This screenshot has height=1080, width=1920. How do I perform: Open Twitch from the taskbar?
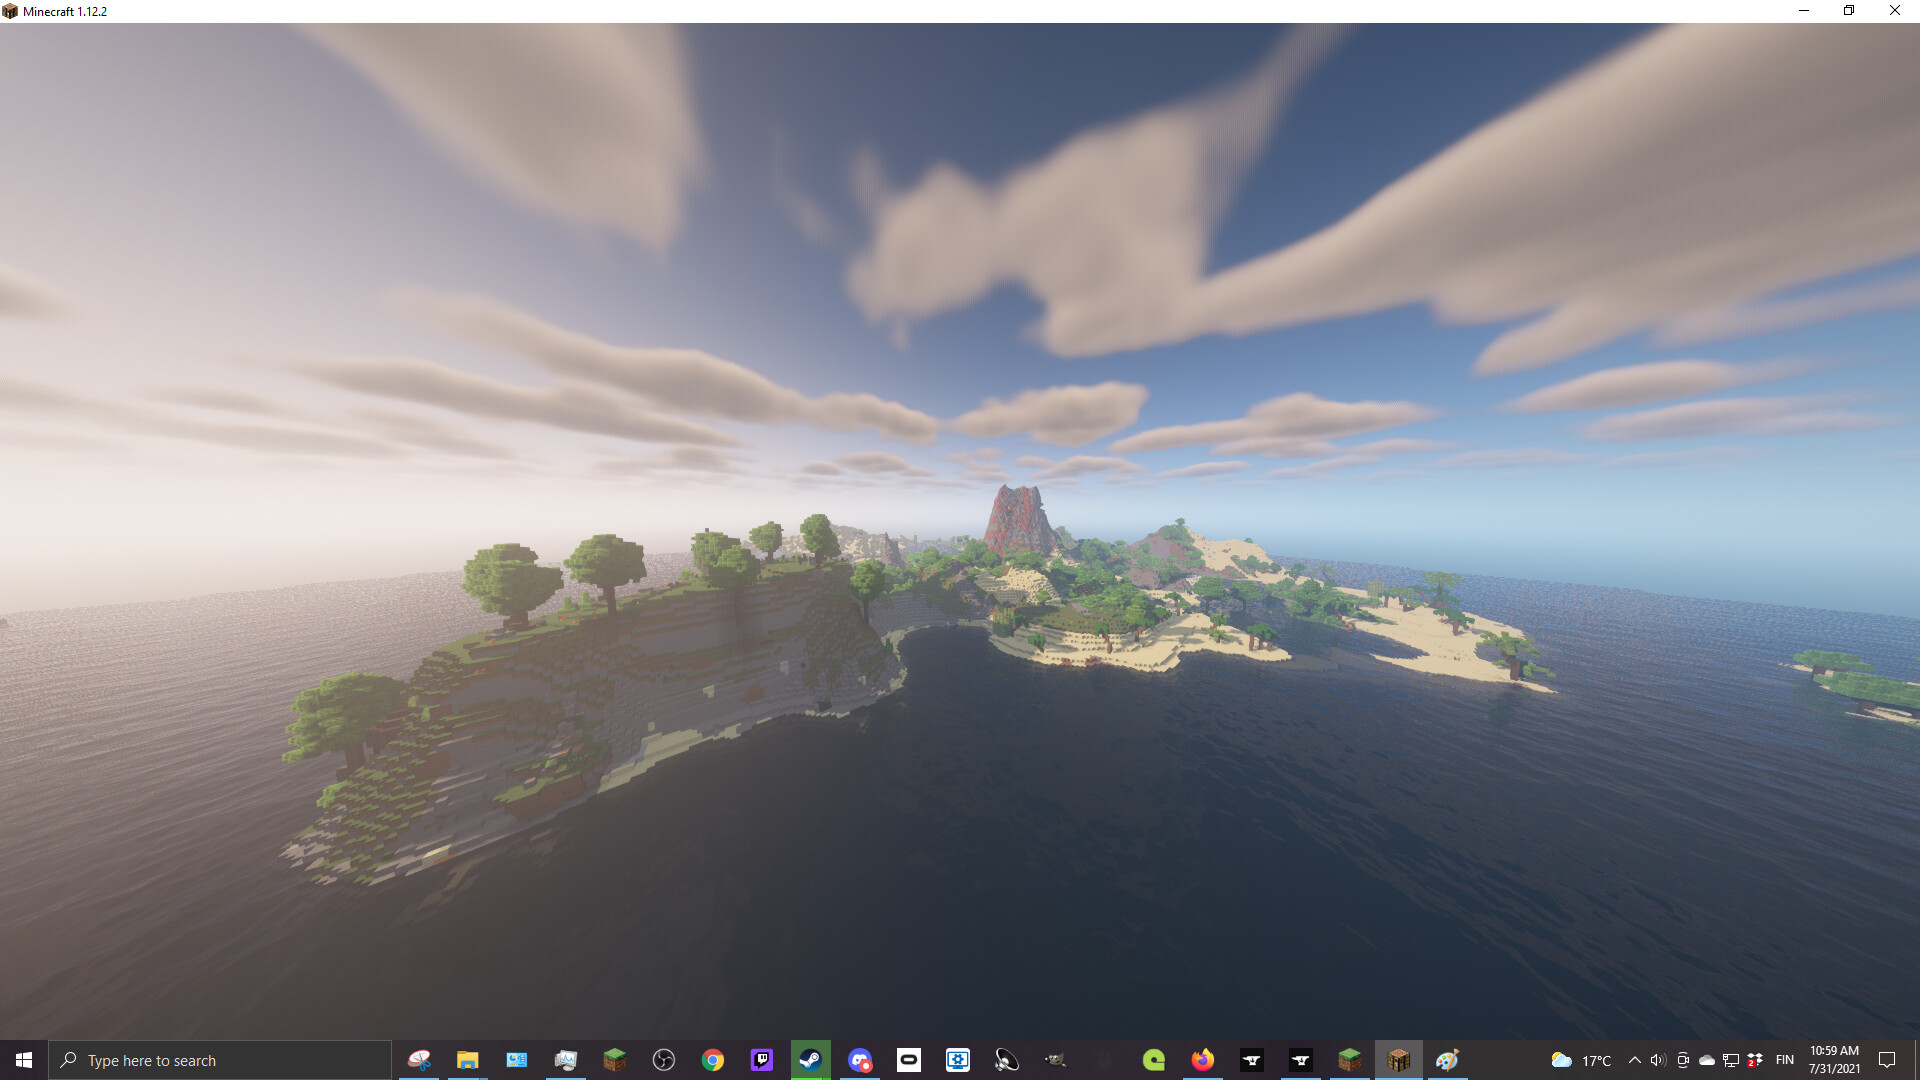[x=761, y=1060]
